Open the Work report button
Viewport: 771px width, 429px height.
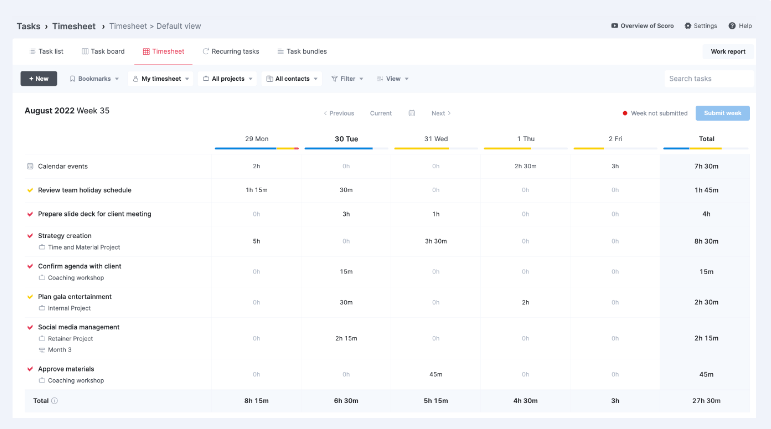tap(728, 51)
